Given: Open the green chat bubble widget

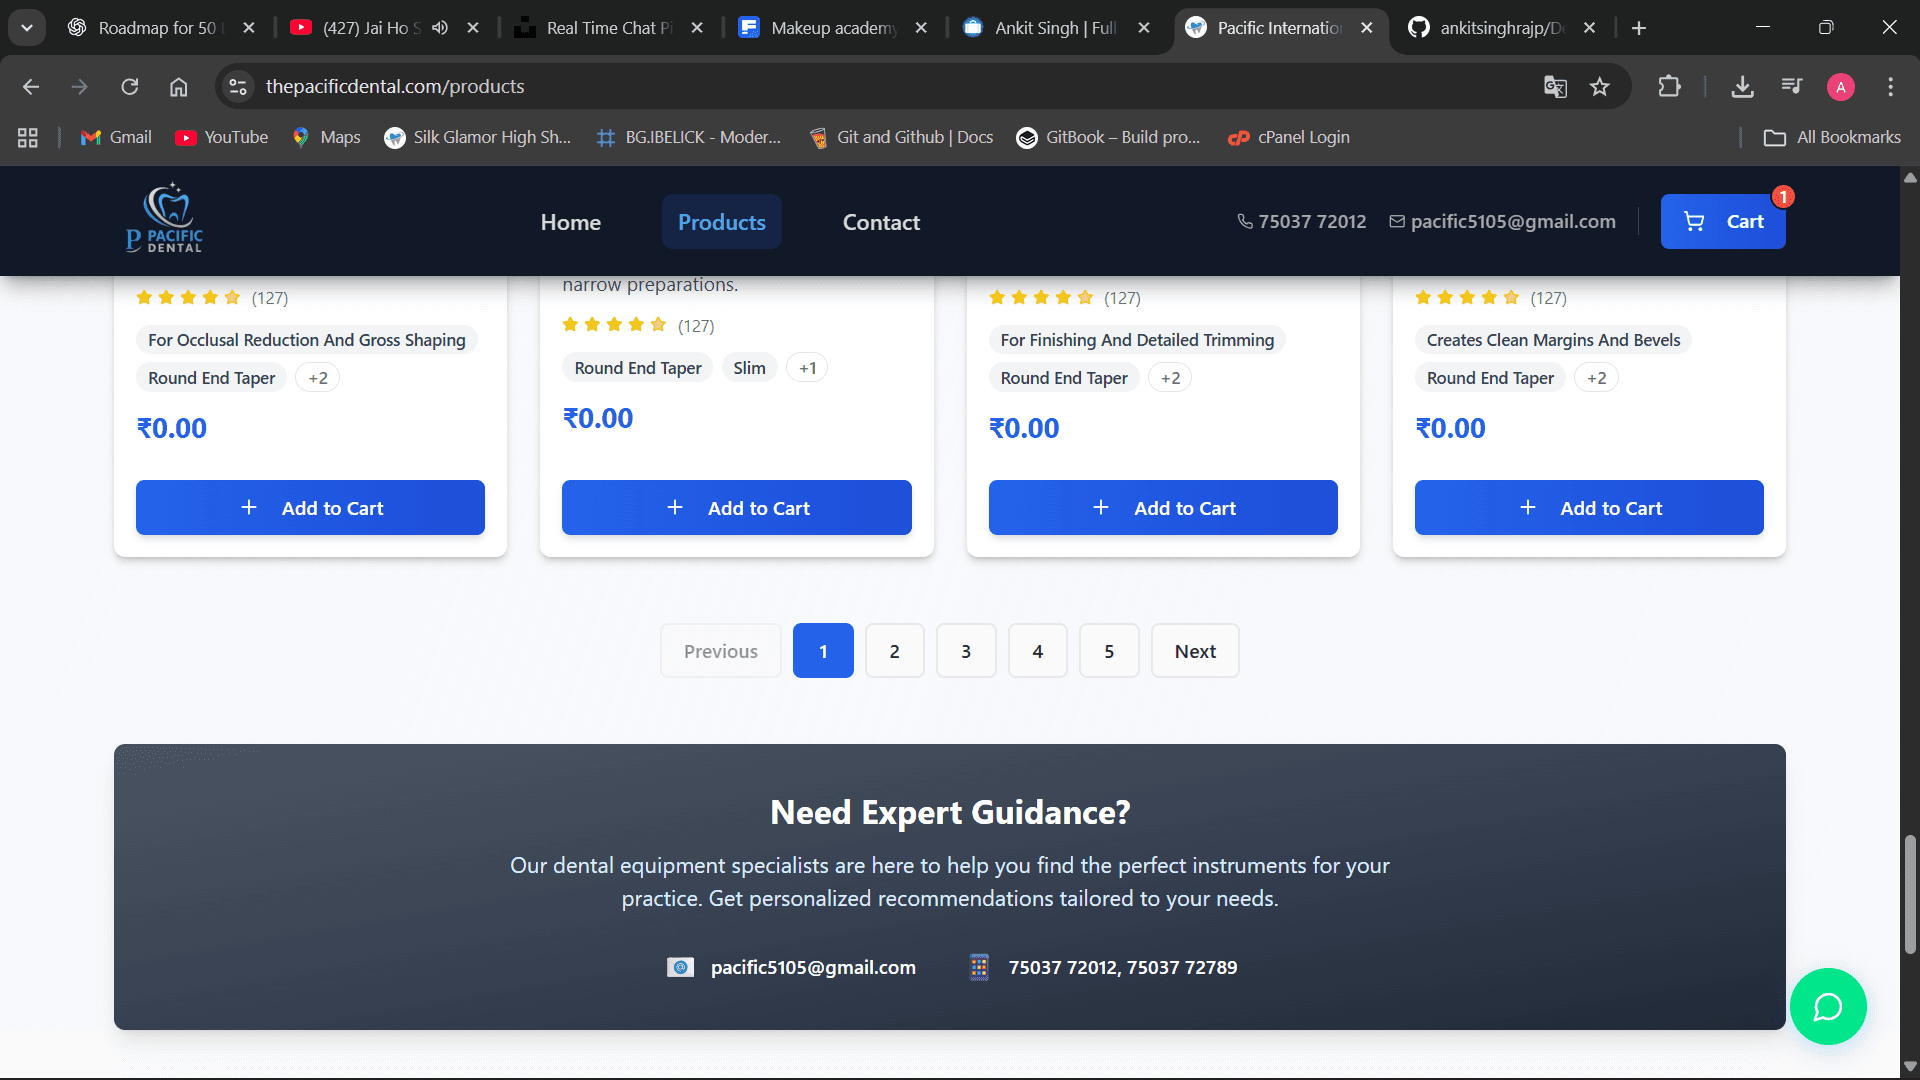Looking at the screenshot, I should (x=1827, y=1006).
